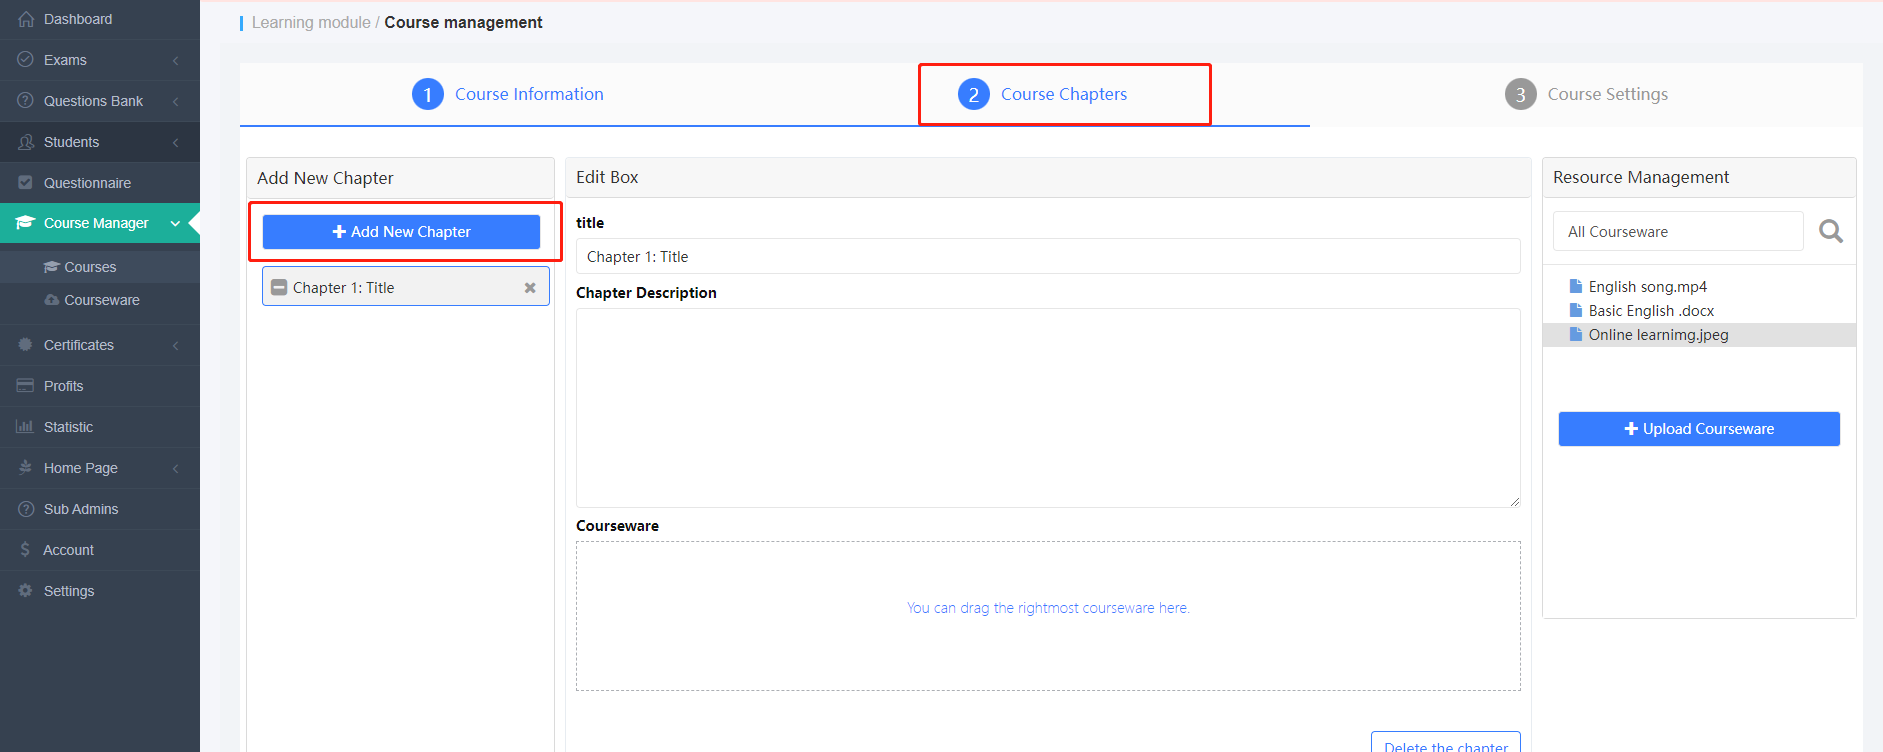Click the courseware drop zone area
This screenshot has height=752, width=1883.
(x=1048, y=616)
